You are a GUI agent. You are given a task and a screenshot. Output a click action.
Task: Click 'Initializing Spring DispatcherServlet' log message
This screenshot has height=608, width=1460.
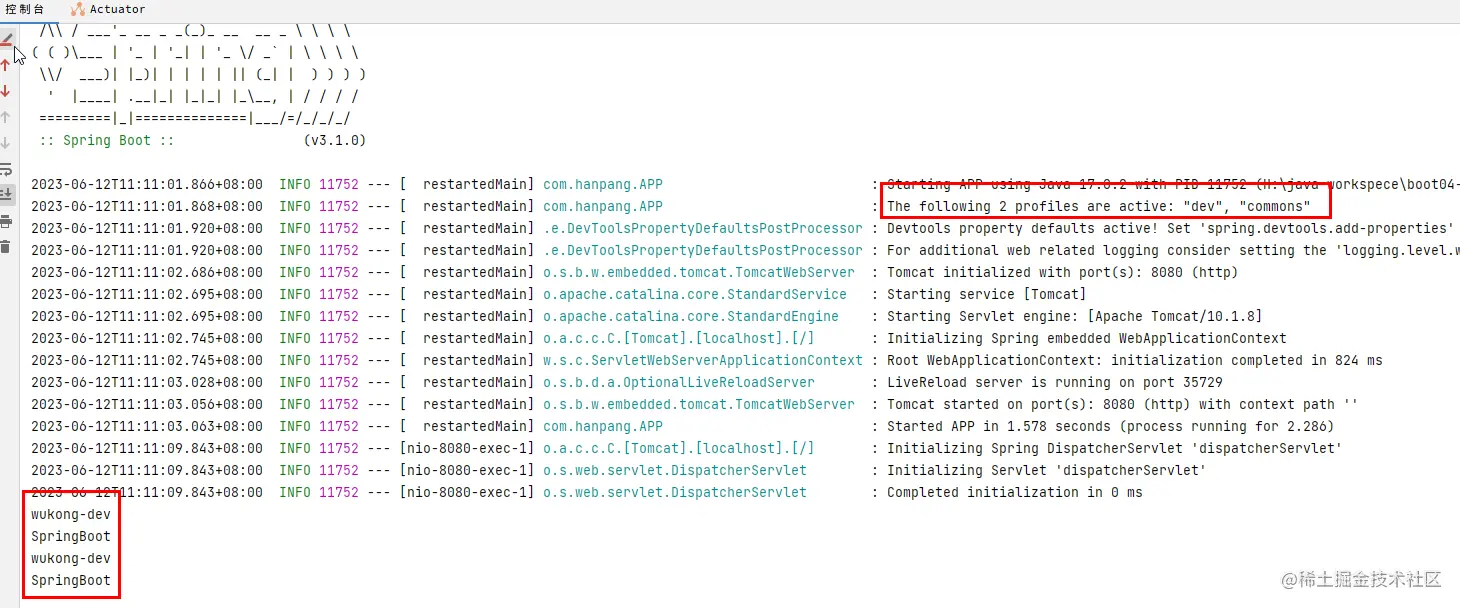[1114, 448]
